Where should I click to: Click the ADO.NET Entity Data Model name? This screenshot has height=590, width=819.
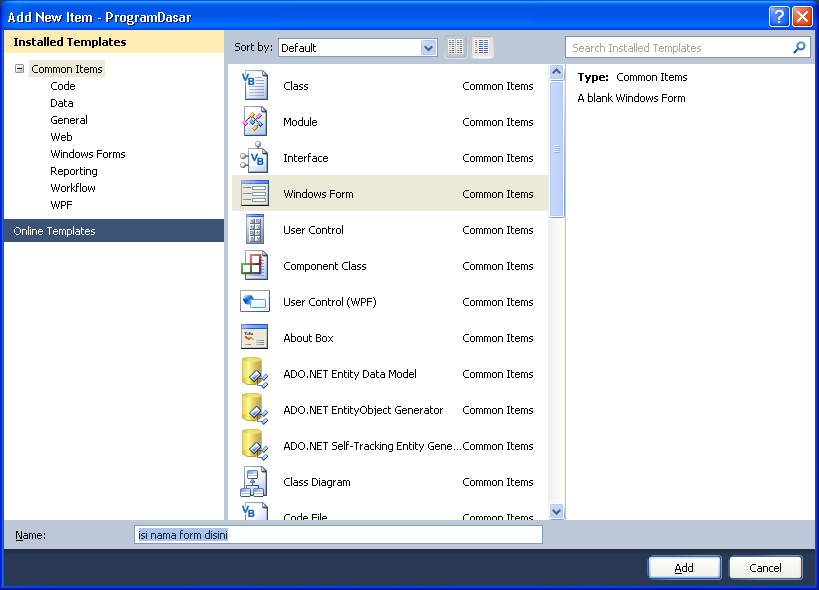pyautogui.click(x=350, y=374)
